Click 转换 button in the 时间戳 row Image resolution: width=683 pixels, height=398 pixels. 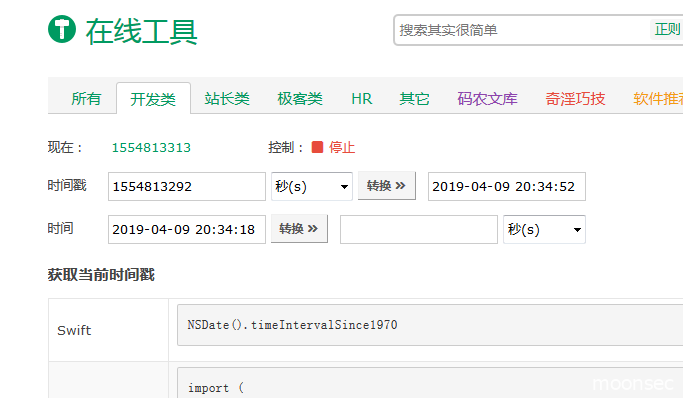(x=386, y=186)
